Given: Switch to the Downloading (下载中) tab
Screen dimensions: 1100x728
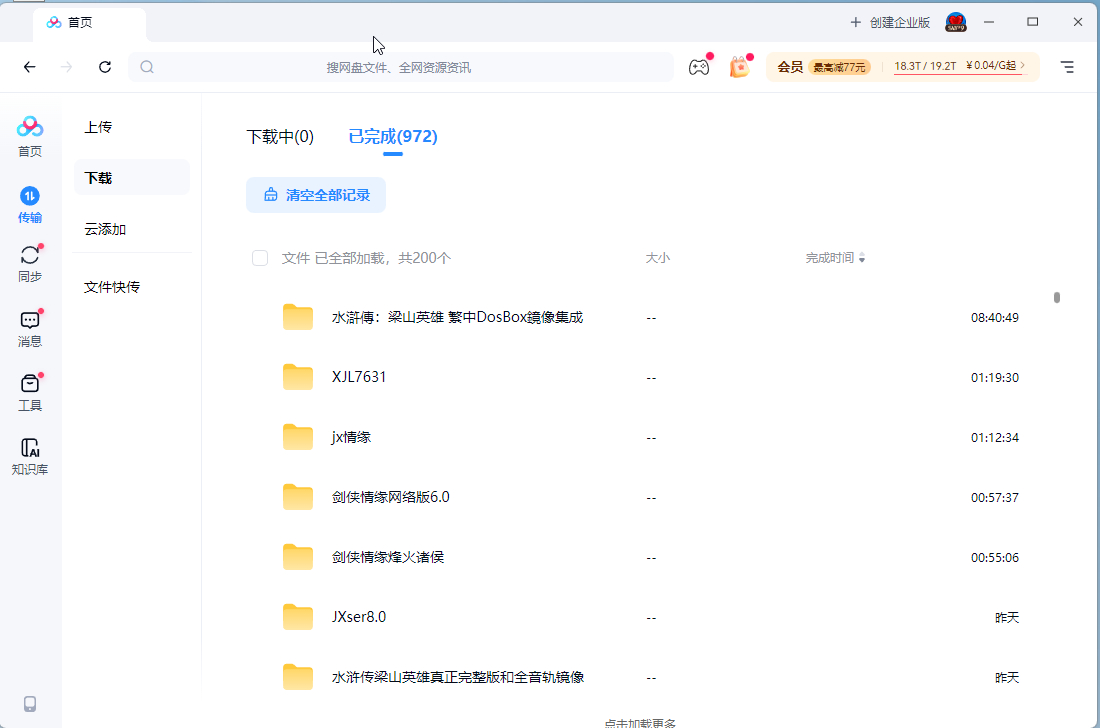Looking at the screenshot, I should (280, 137).
